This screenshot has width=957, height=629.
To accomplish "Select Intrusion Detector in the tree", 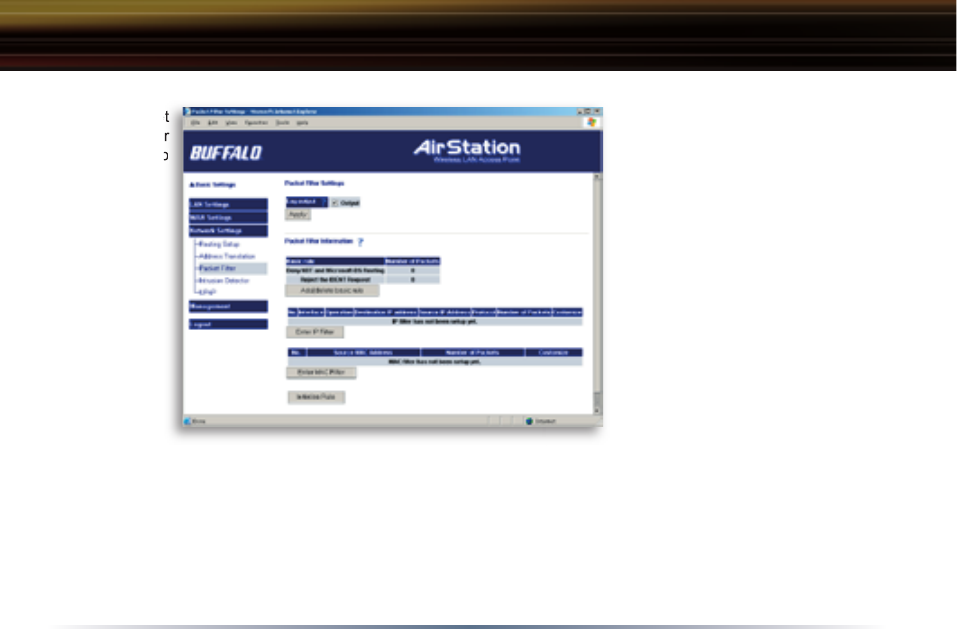I will click(224, 281).
